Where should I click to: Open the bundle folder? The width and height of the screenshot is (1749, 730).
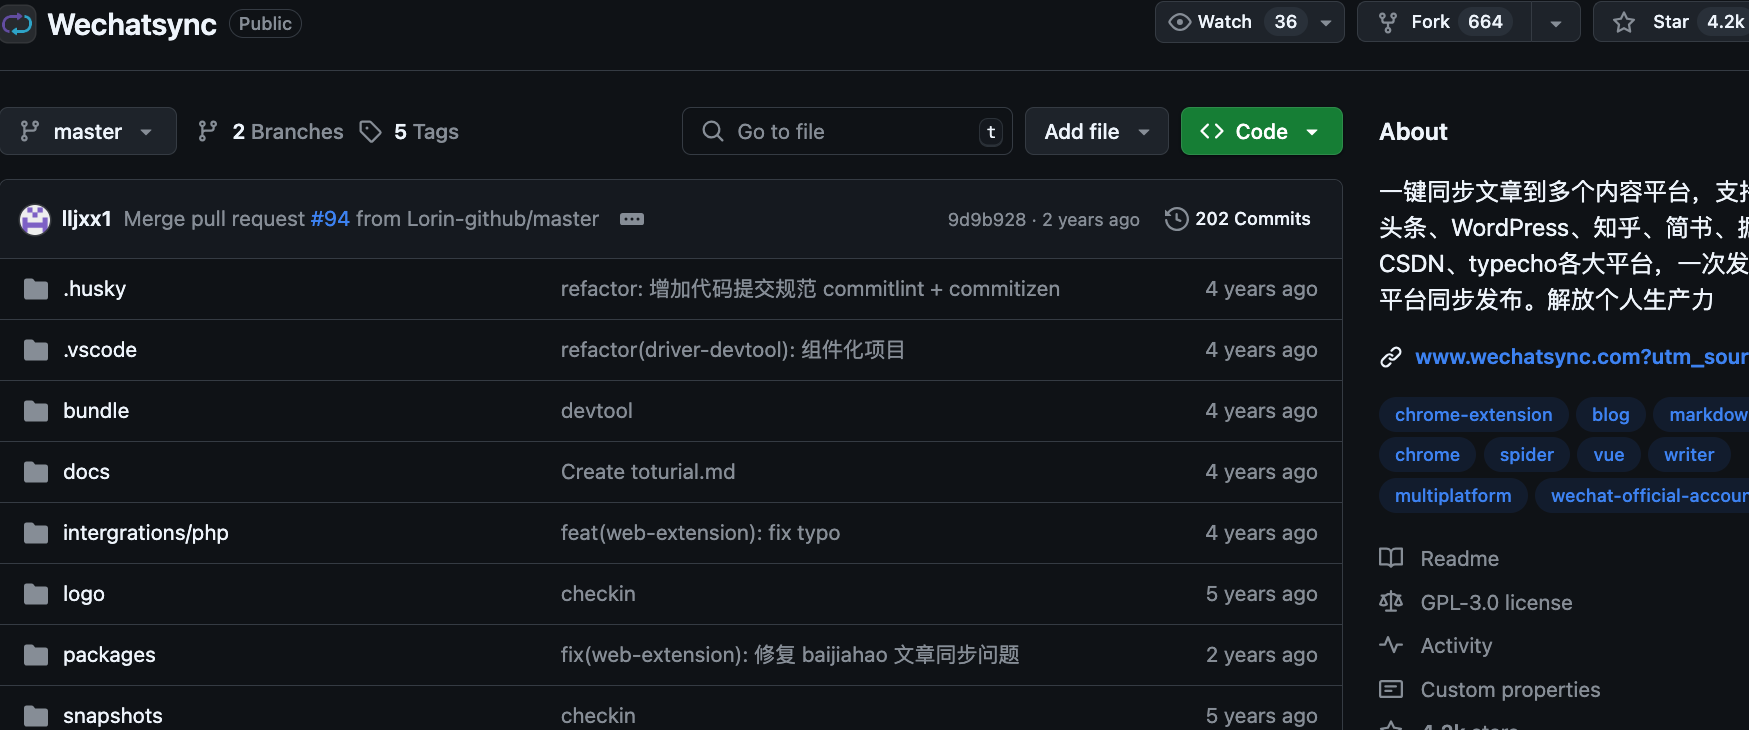coord(96,411)
